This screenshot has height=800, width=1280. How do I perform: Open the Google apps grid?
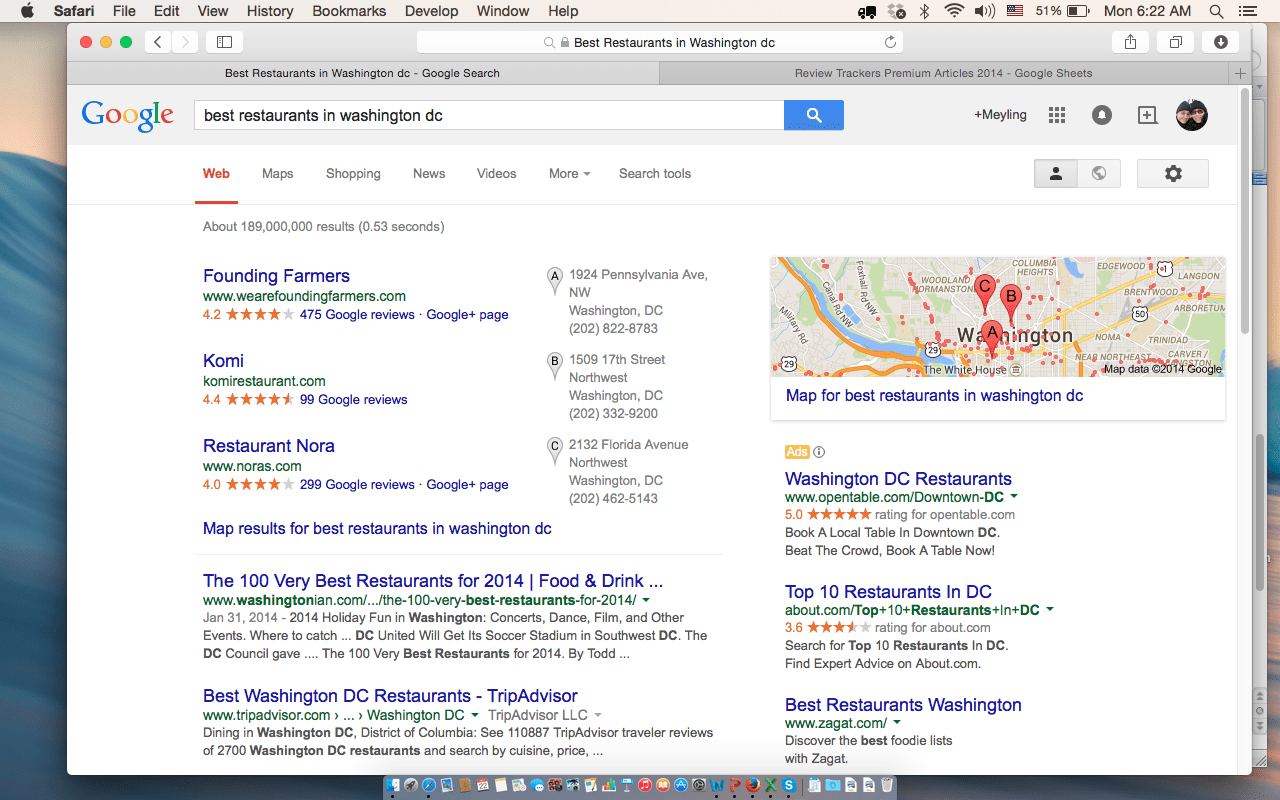coord(1057,115)
